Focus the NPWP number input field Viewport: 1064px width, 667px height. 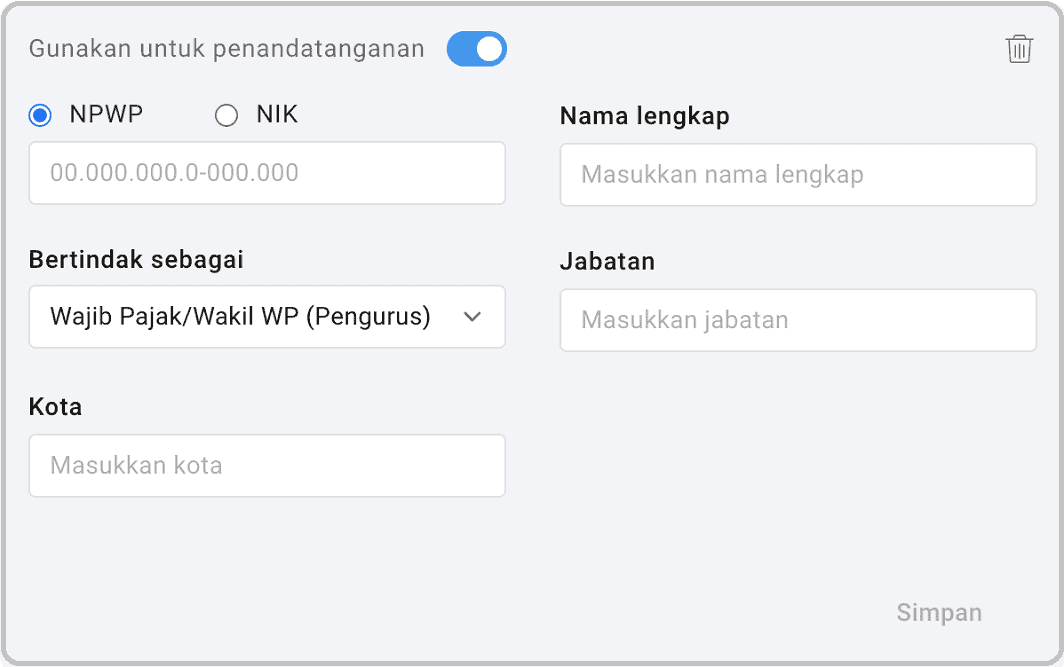[x=267, y=172]
